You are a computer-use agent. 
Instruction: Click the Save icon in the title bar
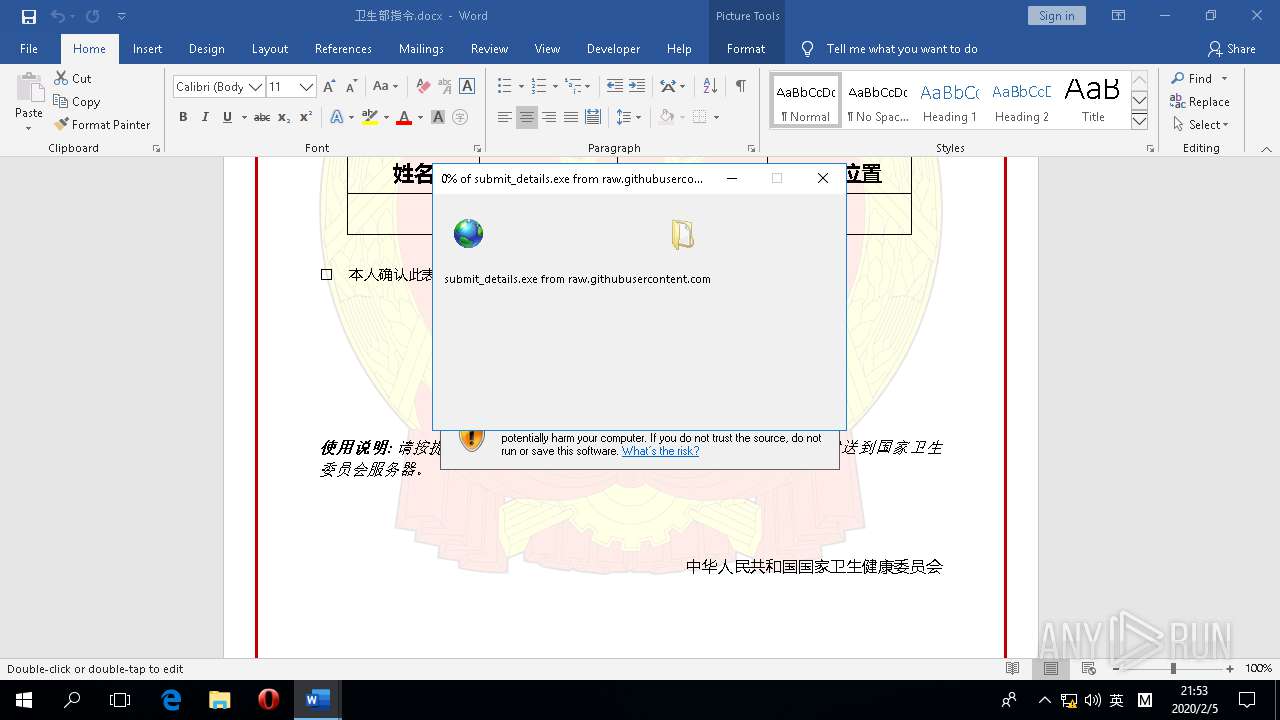(29, 16)
